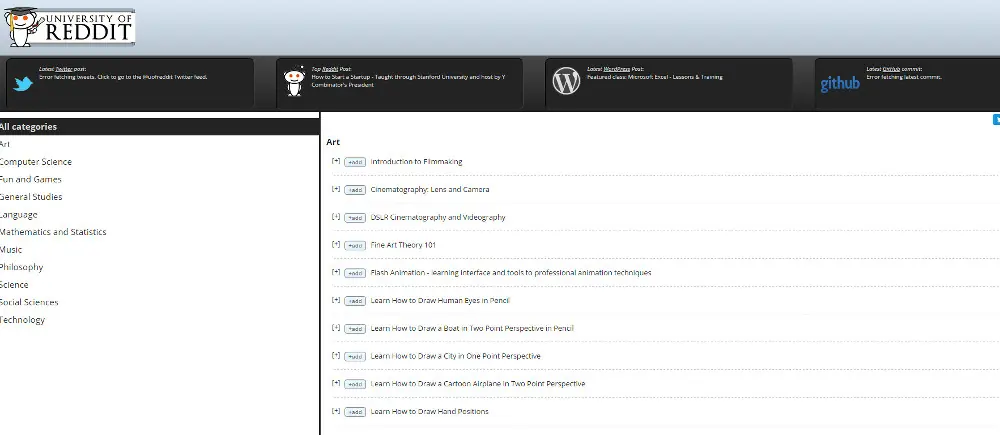
Task: Open Cinematography: Lens and Camera title
Action: [430, 189]
